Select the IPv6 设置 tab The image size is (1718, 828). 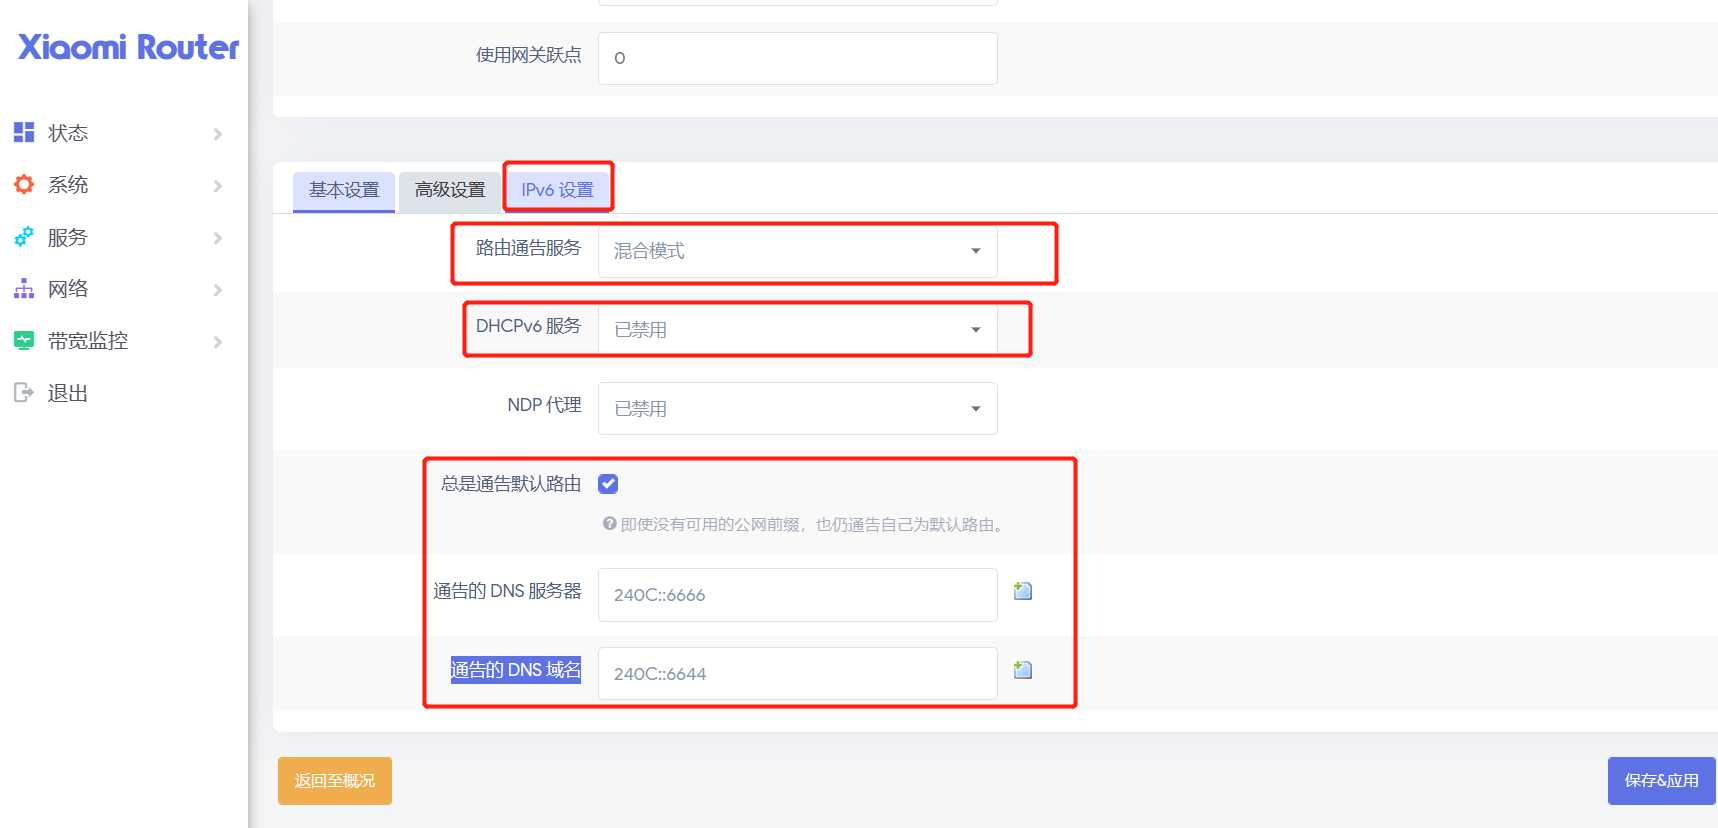click(x=557, y=190)
